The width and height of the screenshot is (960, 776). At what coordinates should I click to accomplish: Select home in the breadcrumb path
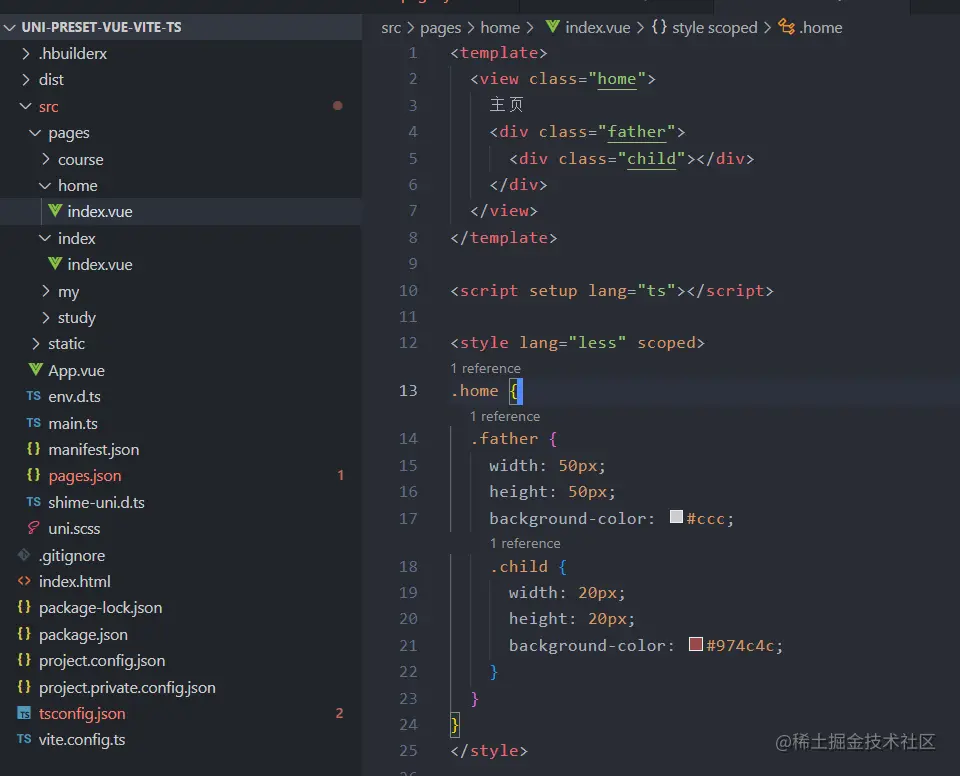500,28
